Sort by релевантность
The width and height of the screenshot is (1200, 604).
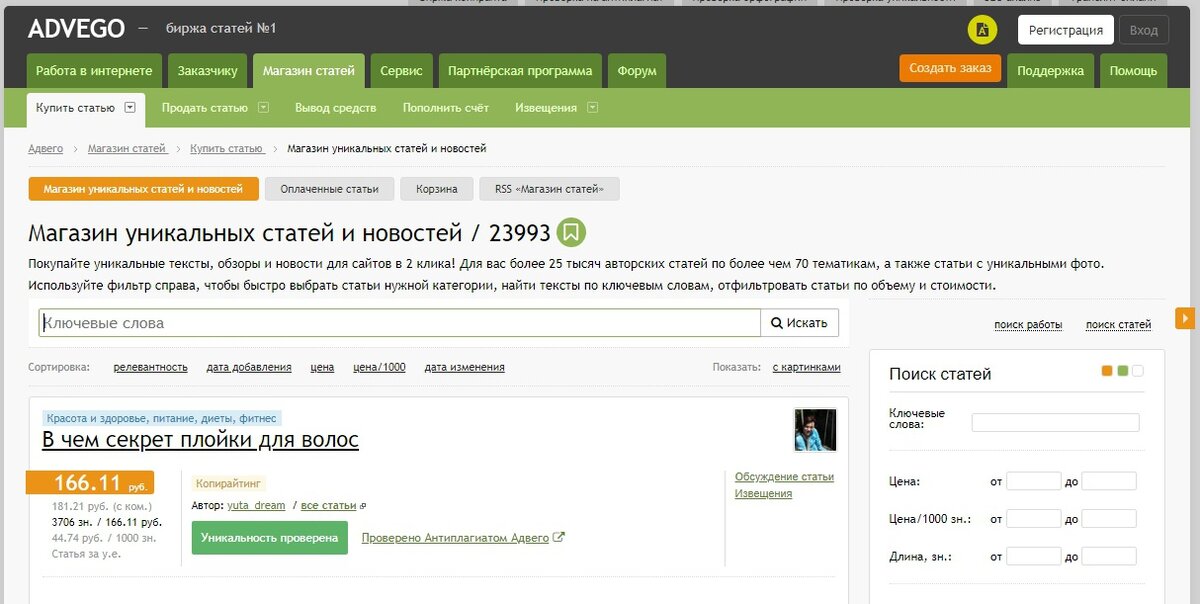pyautogui.click(x=151, y=367)
